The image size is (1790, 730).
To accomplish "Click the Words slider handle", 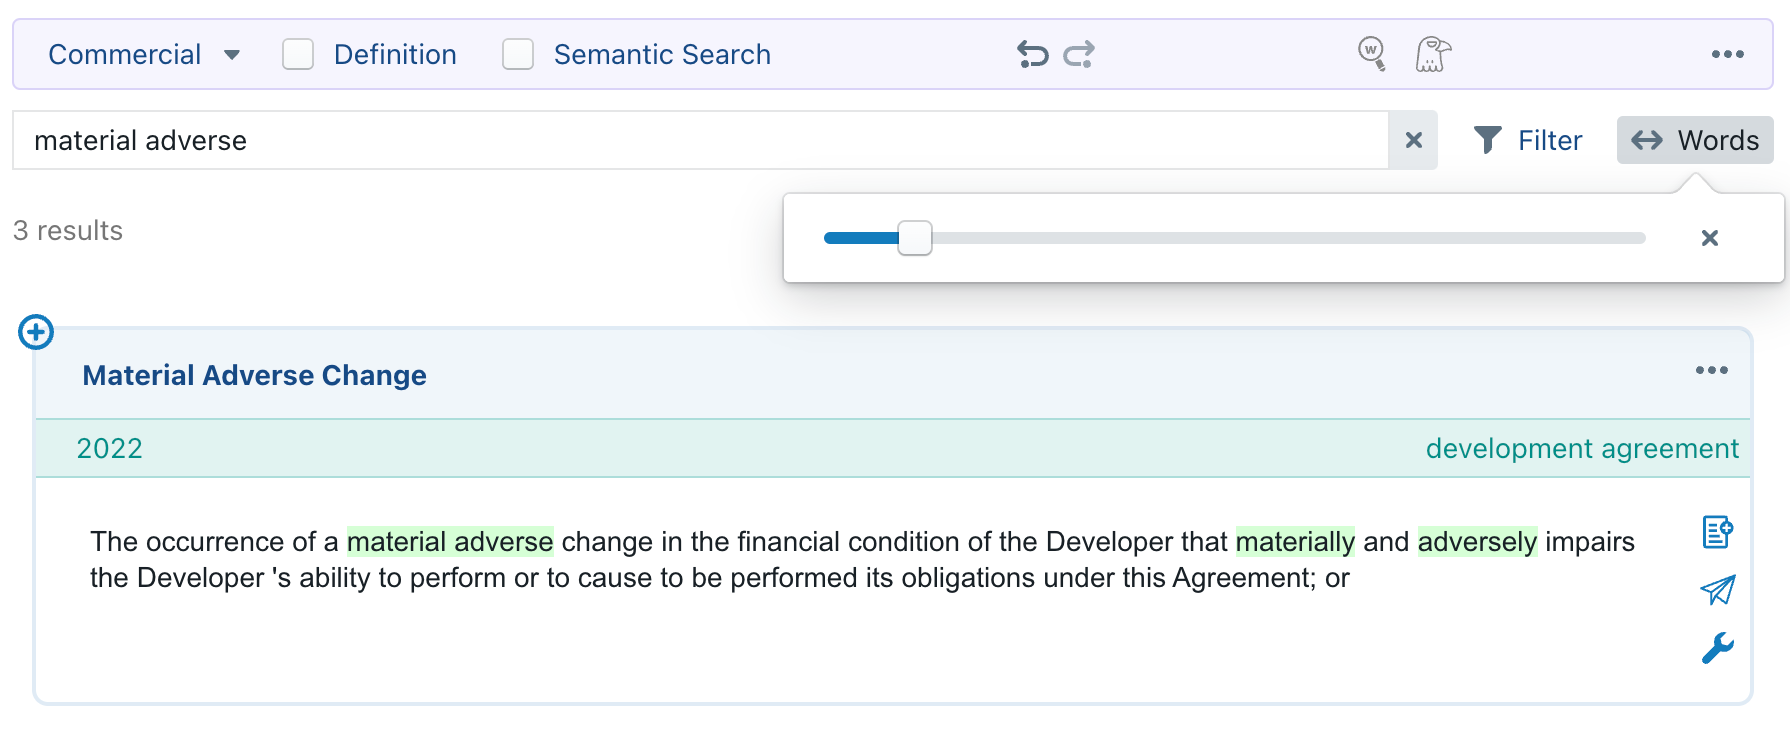I will [914, 238].
